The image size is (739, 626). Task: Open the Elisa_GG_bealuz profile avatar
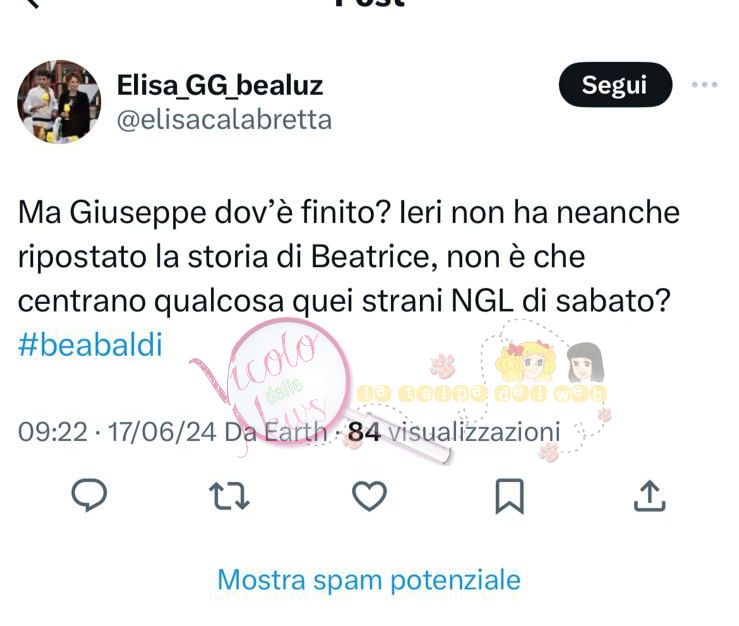click(x=59, y=102)
